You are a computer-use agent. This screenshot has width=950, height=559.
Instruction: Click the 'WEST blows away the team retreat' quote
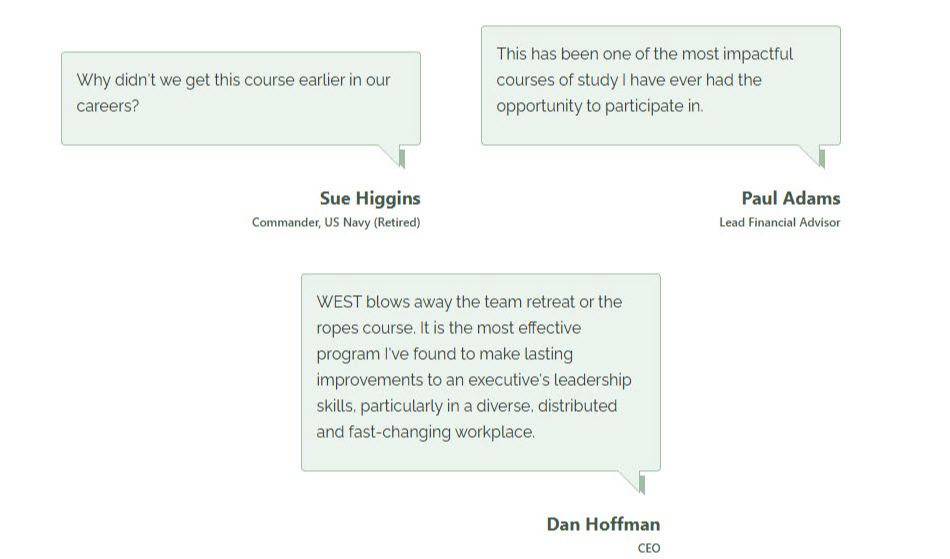tap(480, 372)
